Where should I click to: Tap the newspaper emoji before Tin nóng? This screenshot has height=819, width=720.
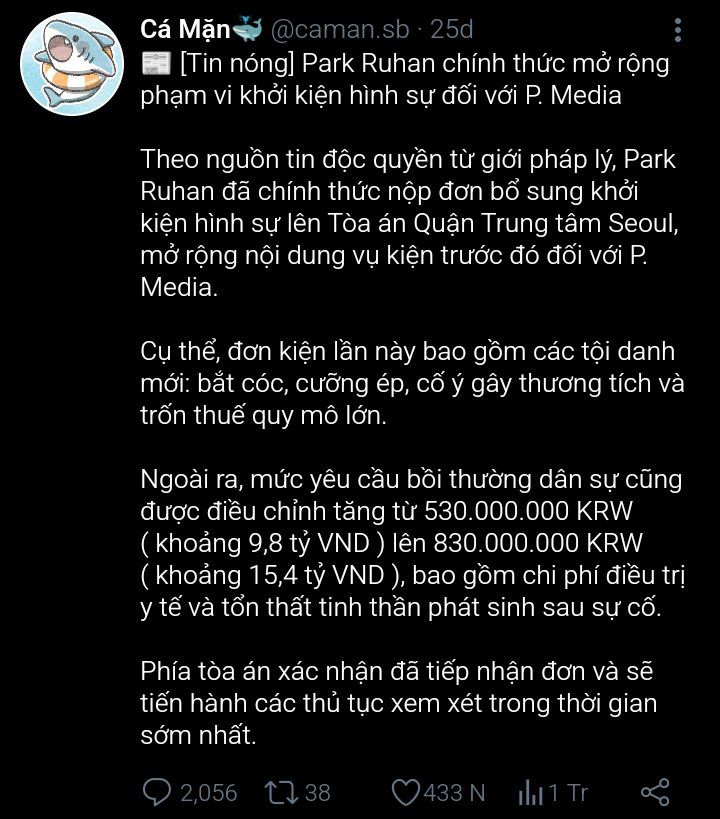(x=157, y=64)
